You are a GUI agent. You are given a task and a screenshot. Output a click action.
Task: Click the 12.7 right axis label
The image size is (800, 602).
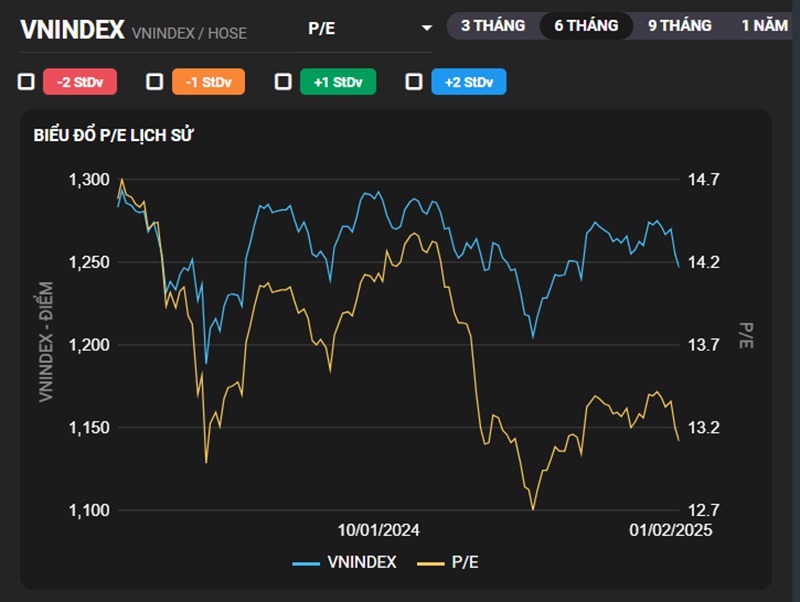coord(704,510)
